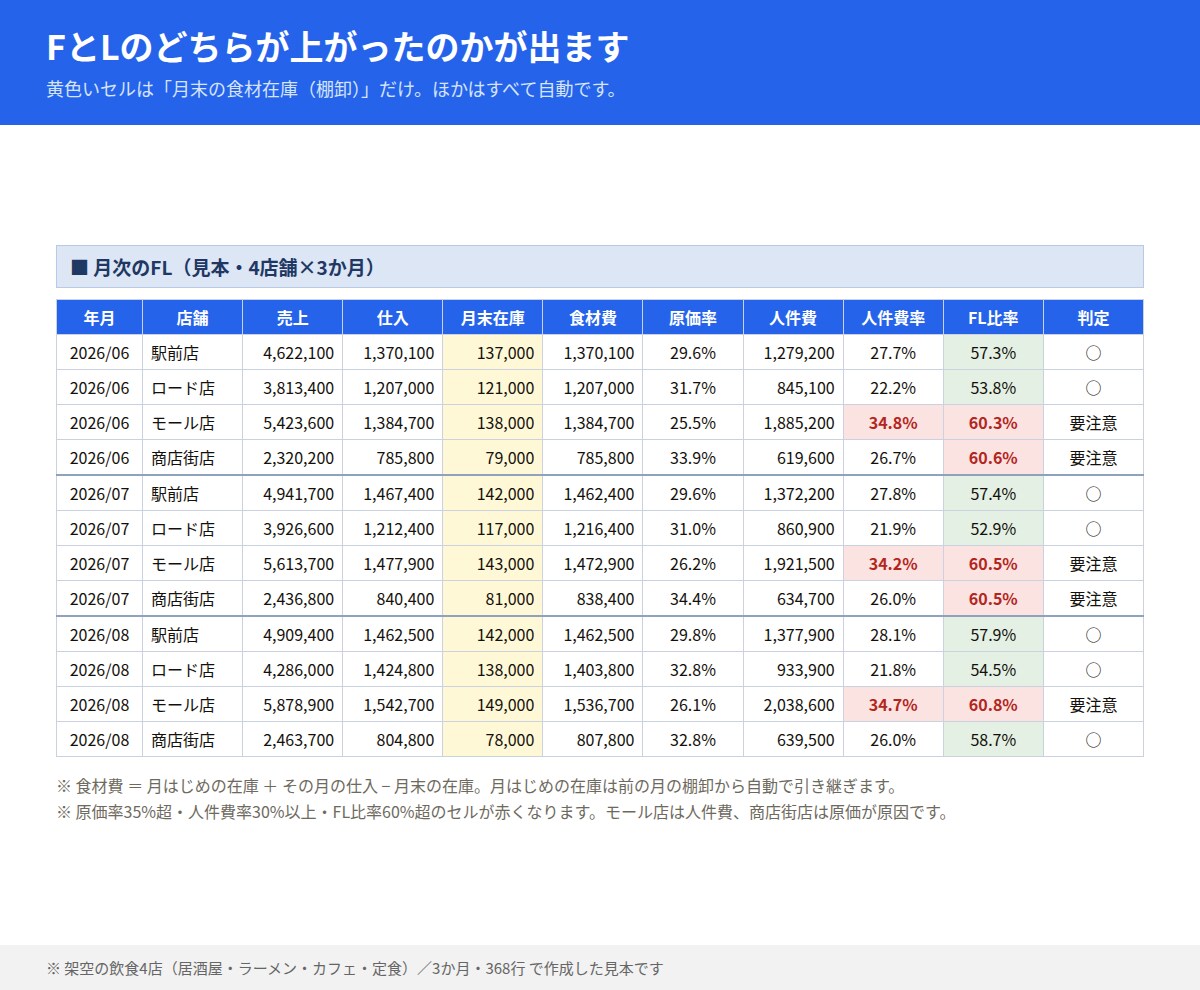Click the 年月 column header
Screen dimensions: 1200x990
coord(99,318)
